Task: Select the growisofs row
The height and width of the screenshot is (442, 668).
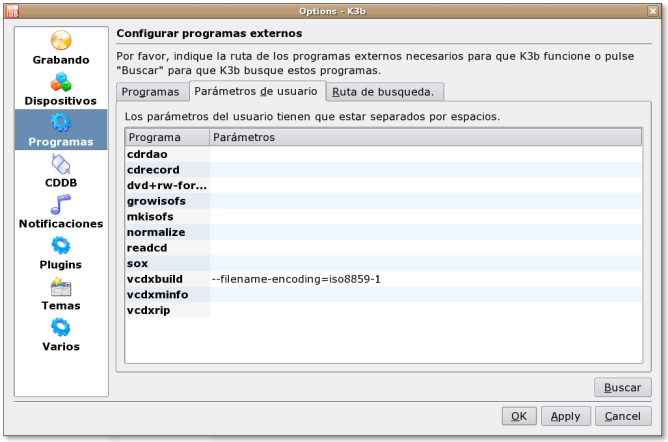Action: pos(383,201)
